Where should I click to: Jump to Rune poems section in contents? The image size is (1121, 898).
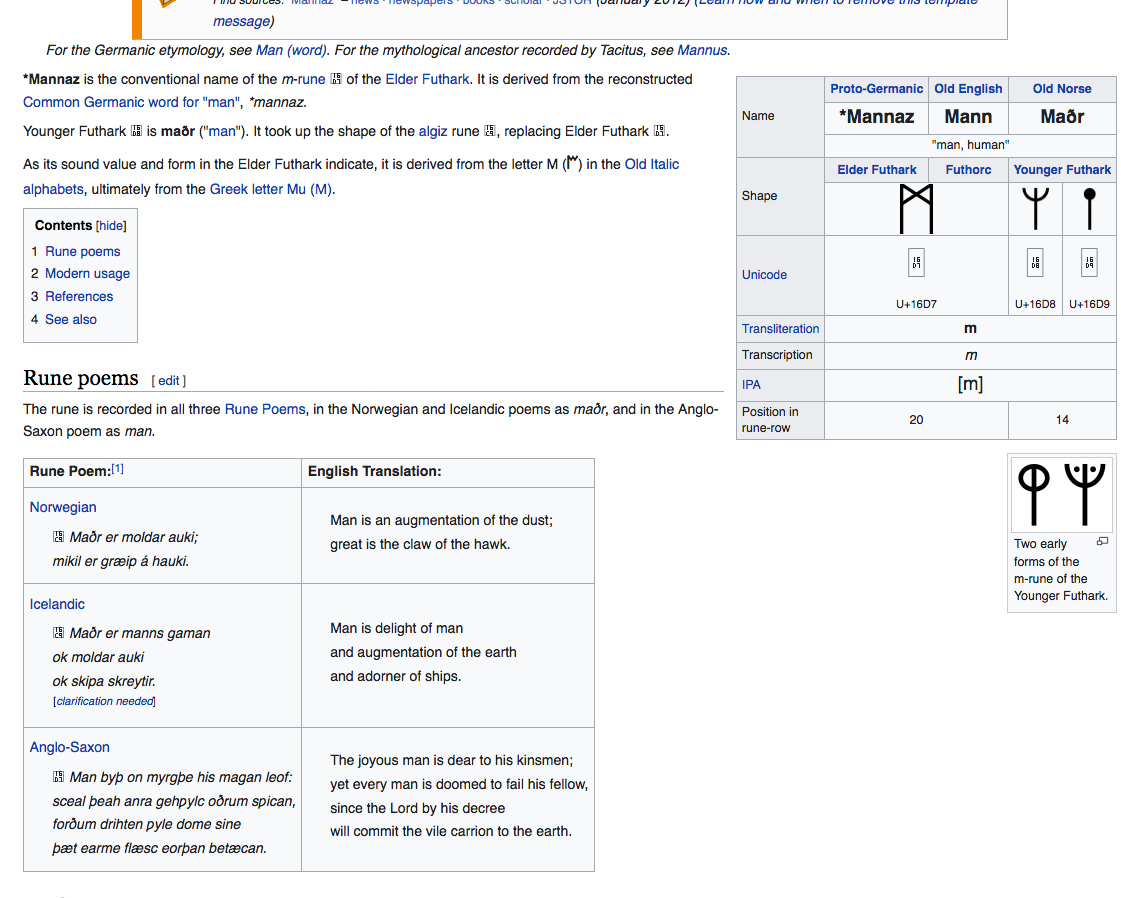[82, 251]
